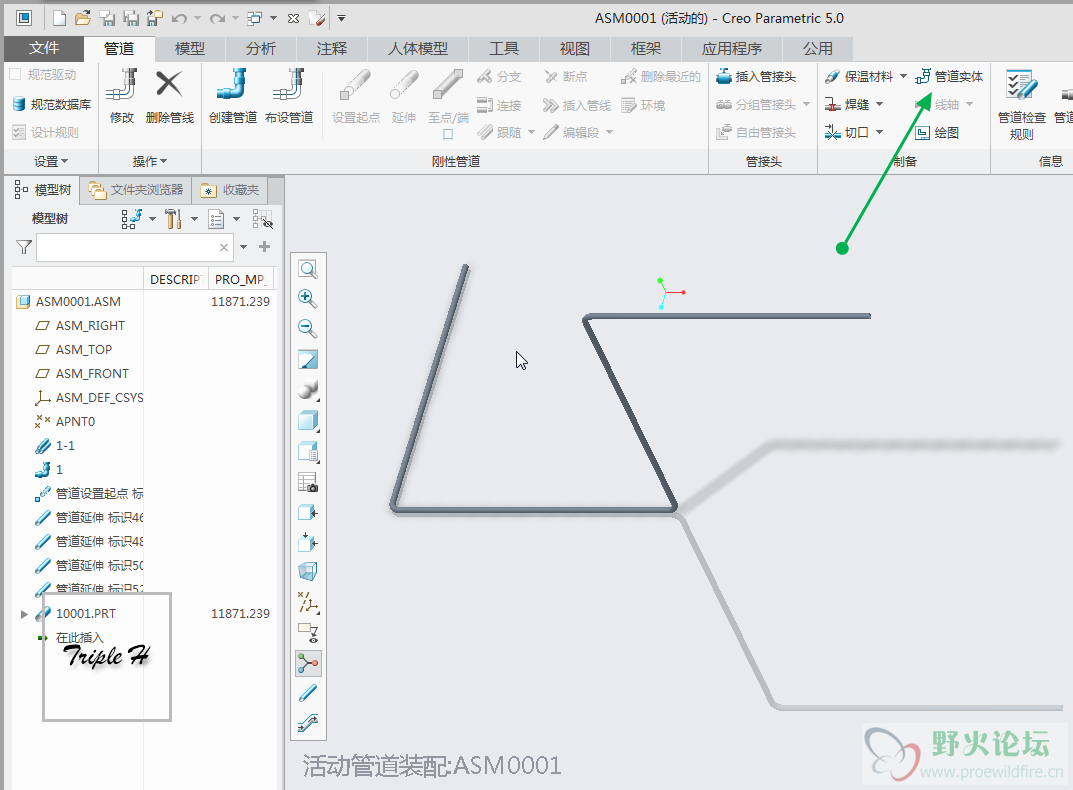
Task: Click the View Manager icon with camera
Action: [x=308, y=483]
